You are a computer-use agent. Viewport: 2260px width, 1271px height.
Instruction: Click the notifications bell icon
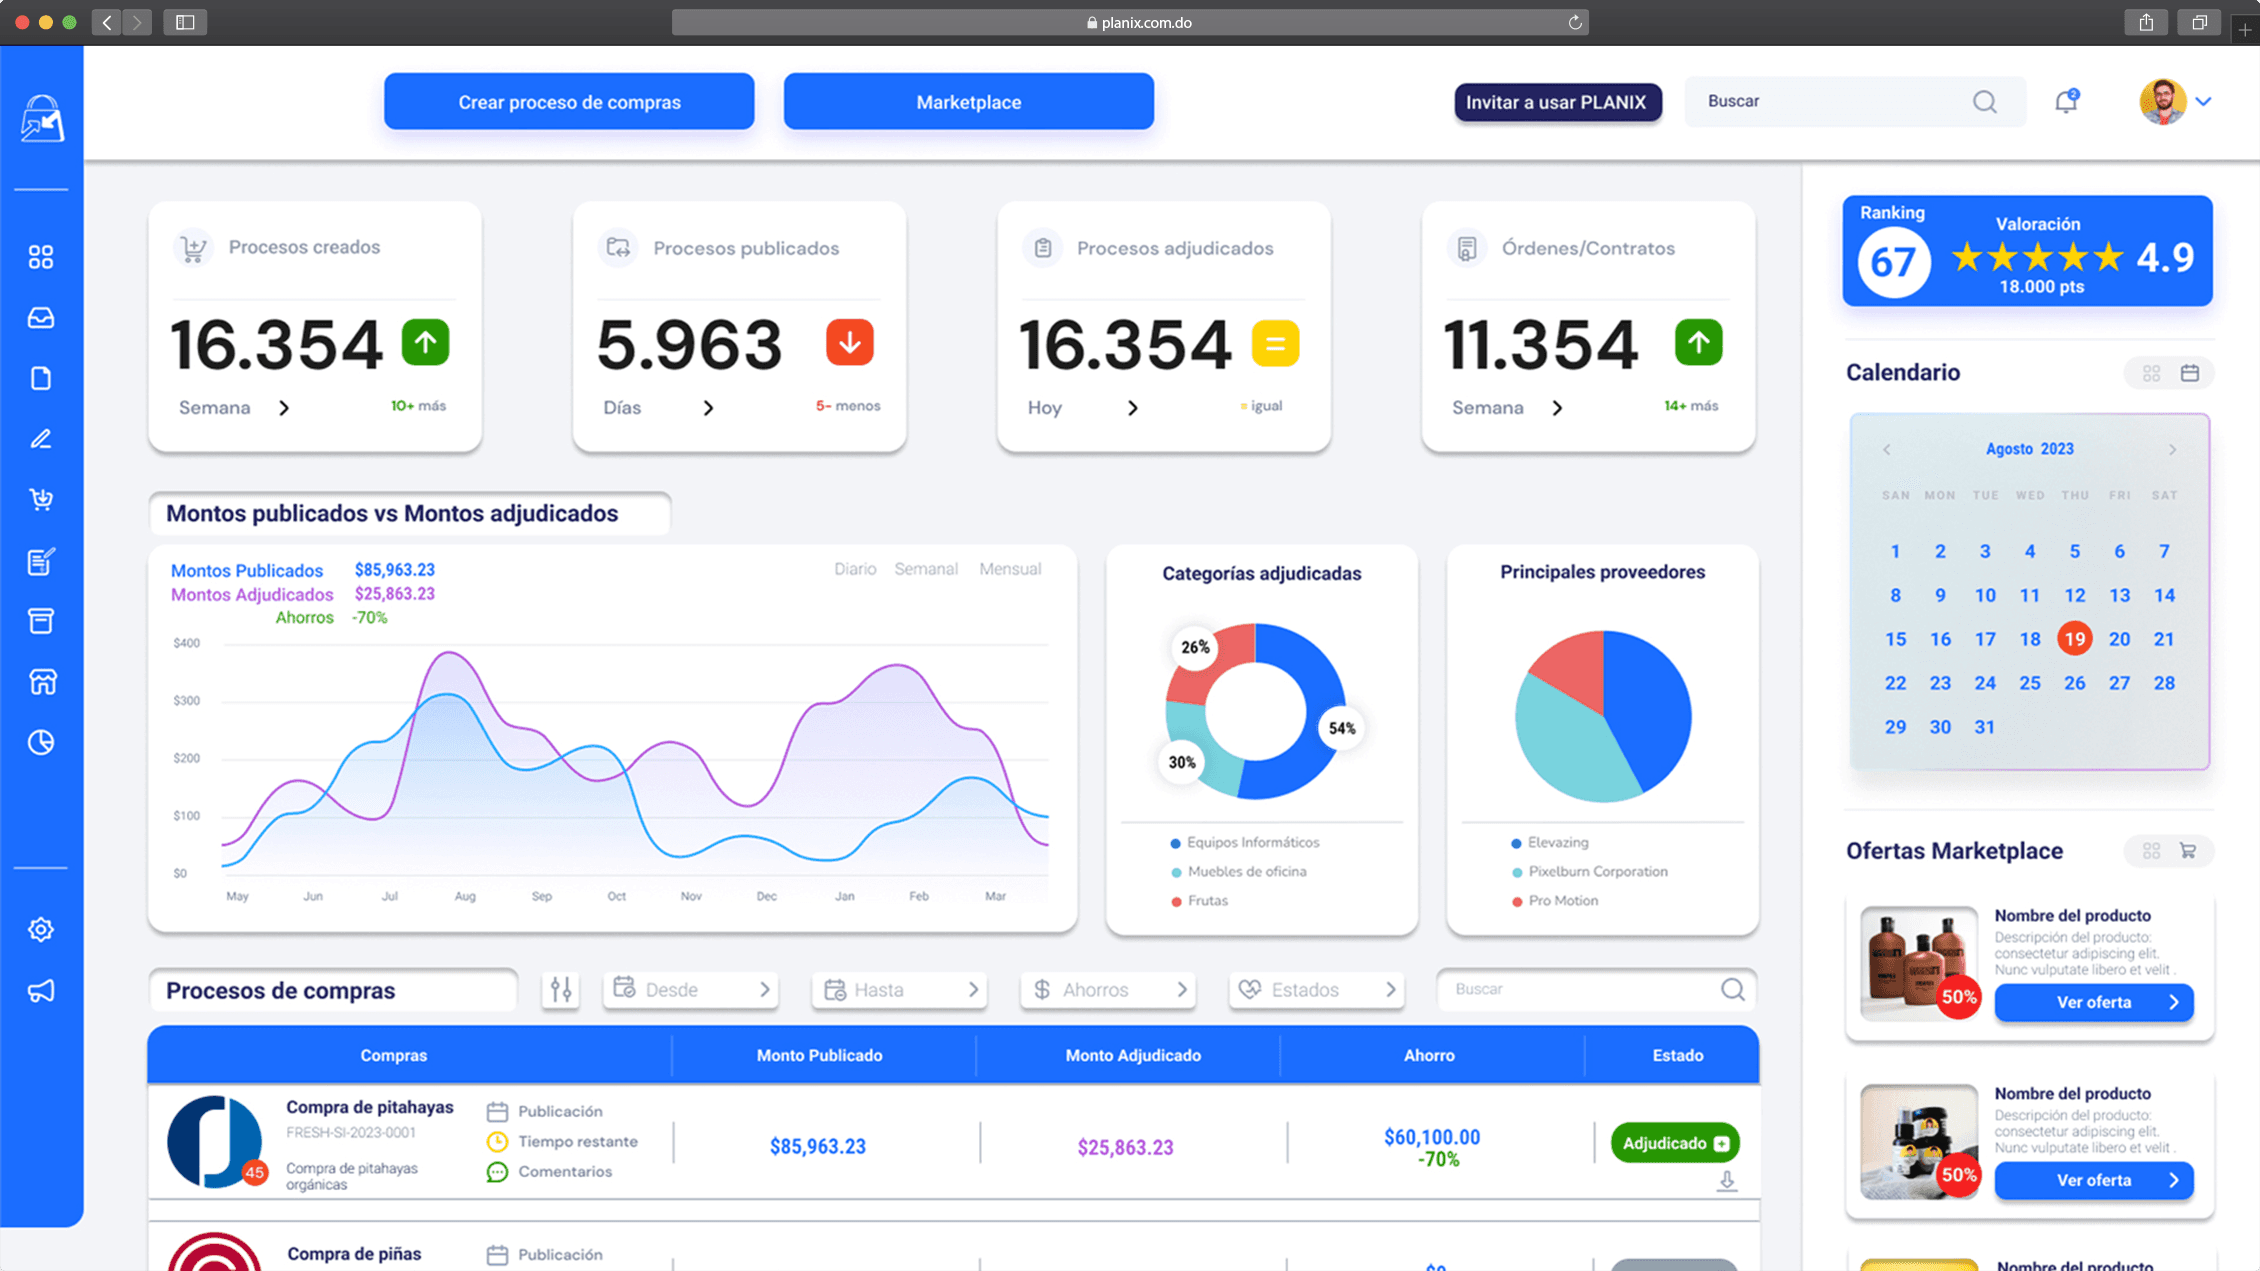point(2066,101)
